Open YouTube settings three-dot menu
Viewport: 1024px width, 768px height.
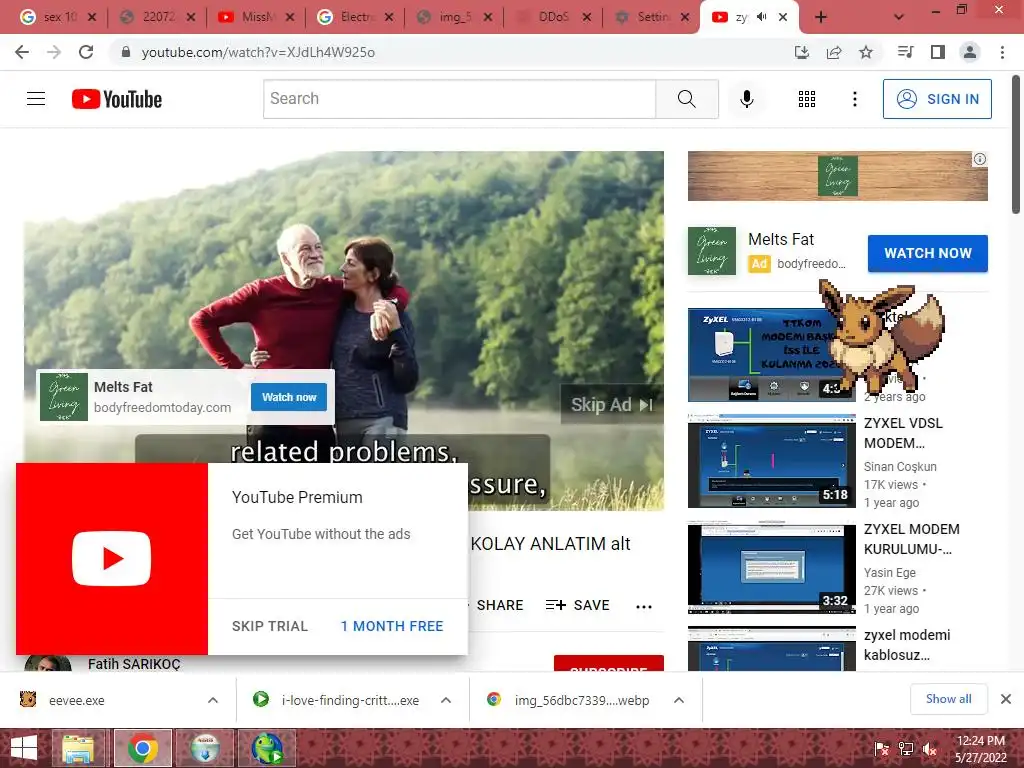(854, 99)
